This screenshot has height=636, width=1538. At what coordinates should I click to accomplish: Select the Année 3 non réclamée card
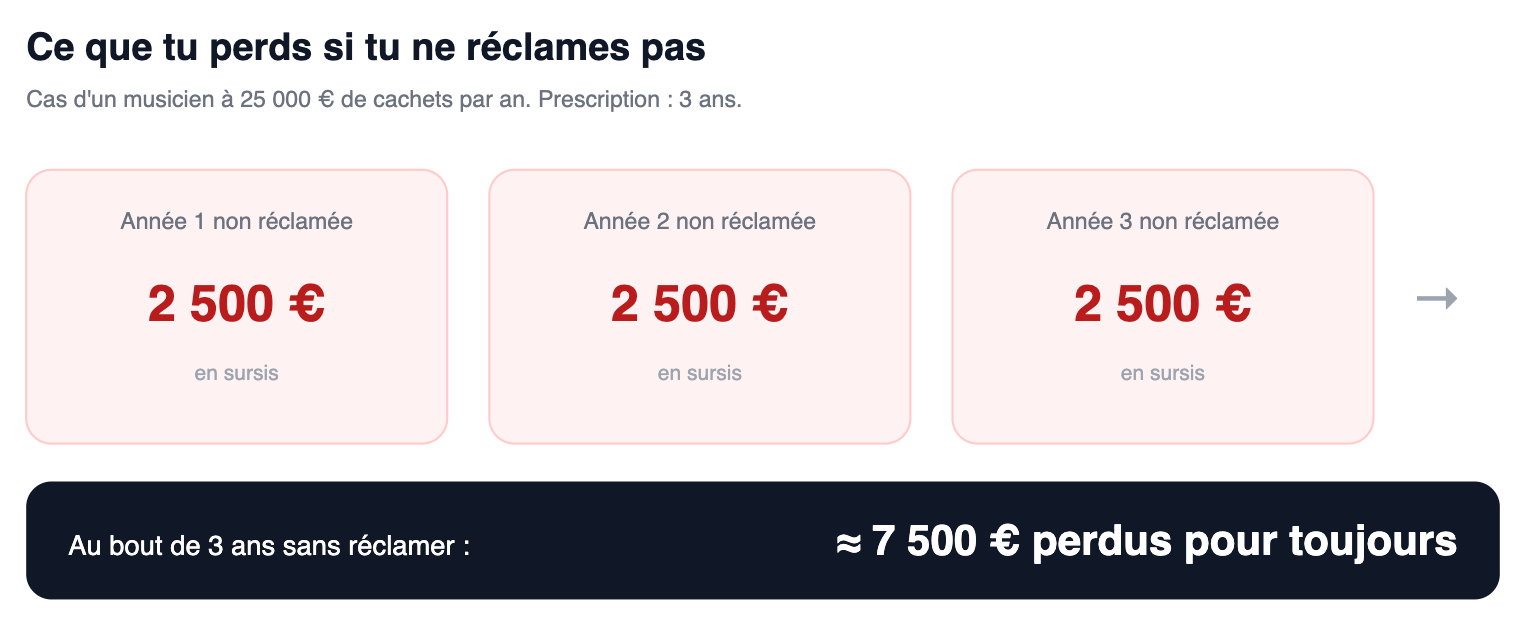pos(1162,306)
